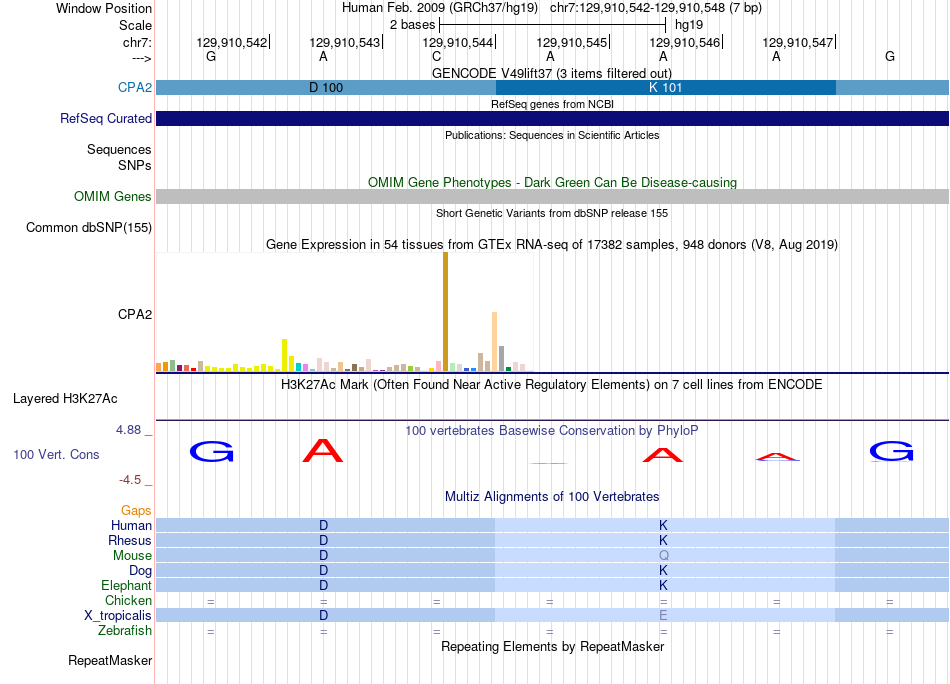Click the gray OMIM Genes item bar

pos(553,196)
